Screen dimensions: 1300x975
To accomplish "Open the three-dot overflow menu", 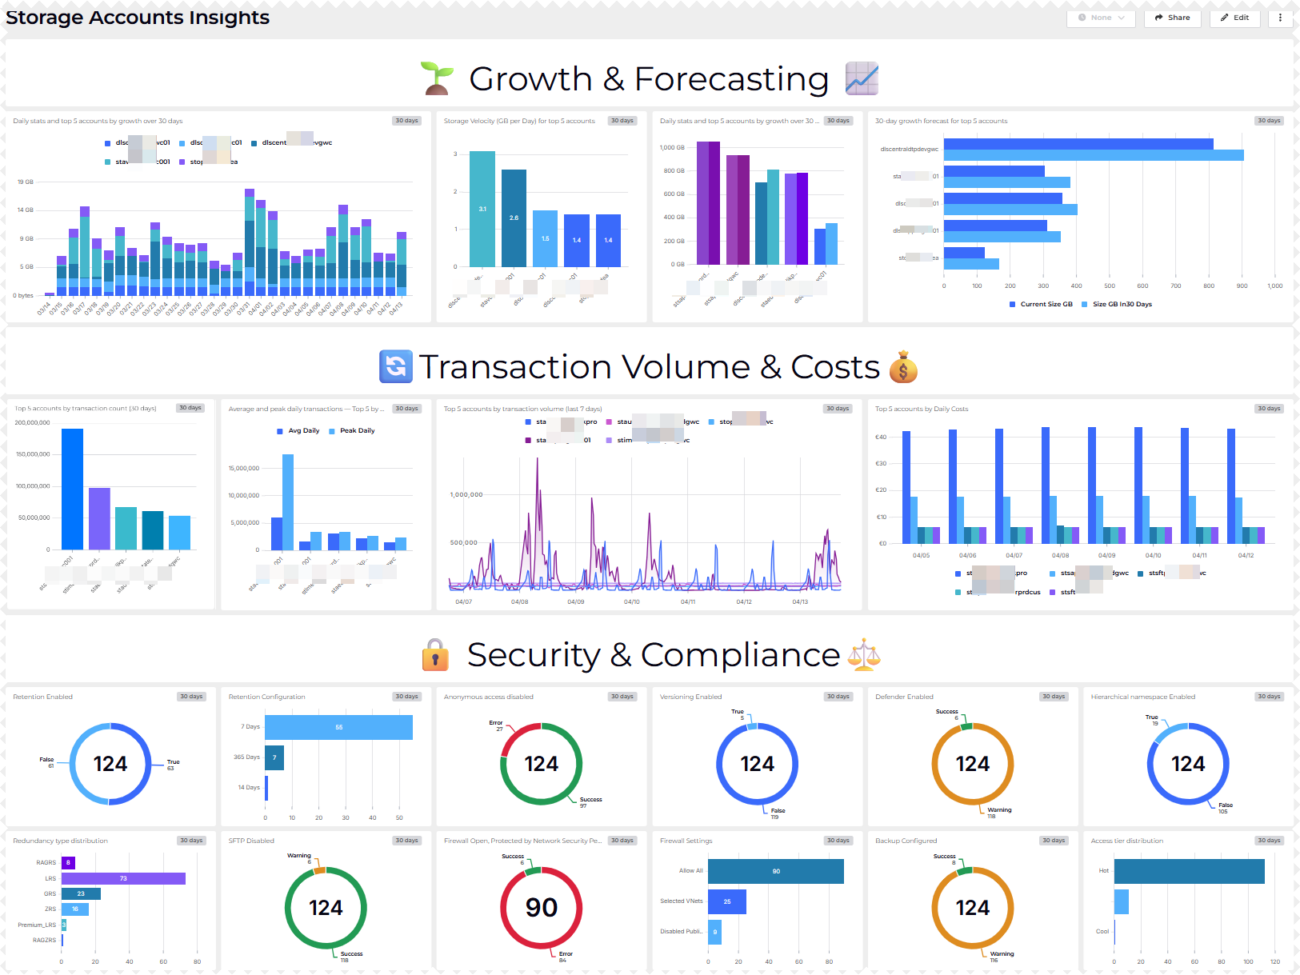I will tap(1281, 17).
